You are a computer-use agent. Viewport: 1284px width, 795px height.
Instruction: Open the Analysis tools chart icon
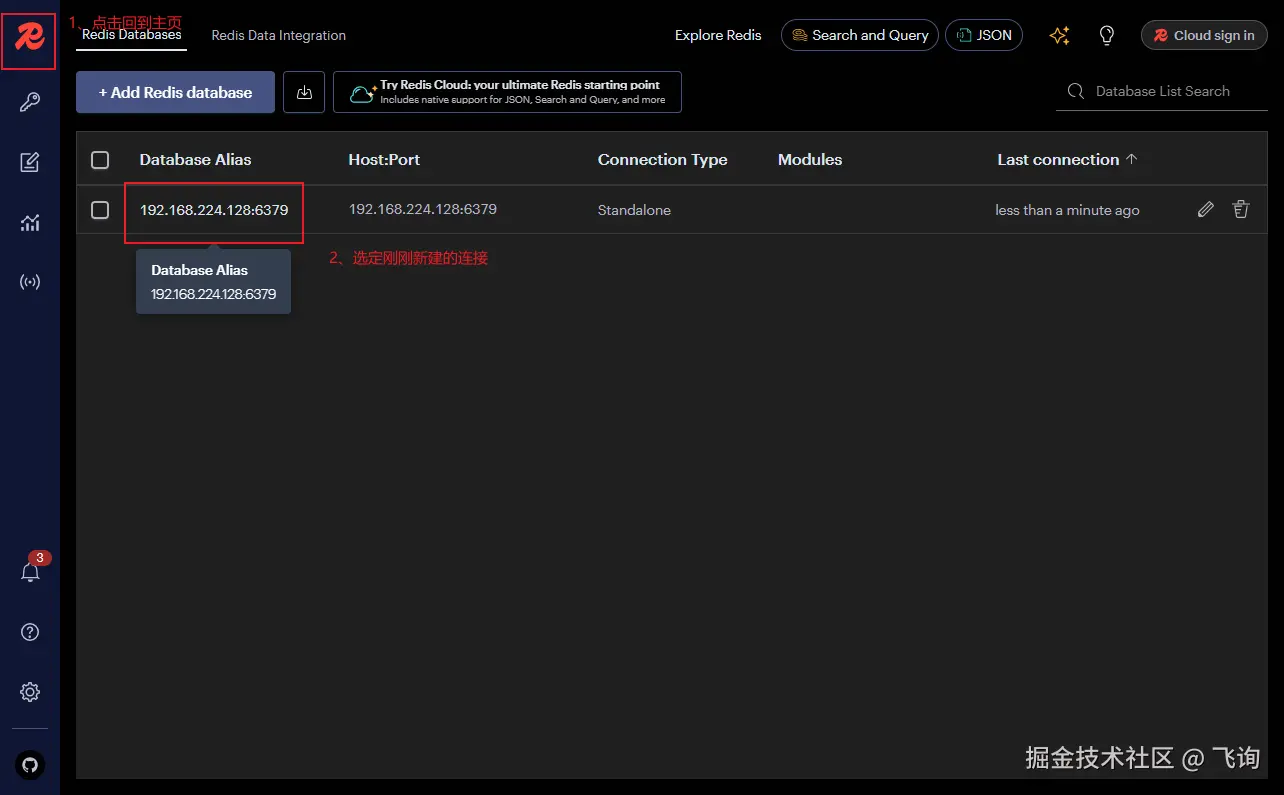click(x=30, y=222)
